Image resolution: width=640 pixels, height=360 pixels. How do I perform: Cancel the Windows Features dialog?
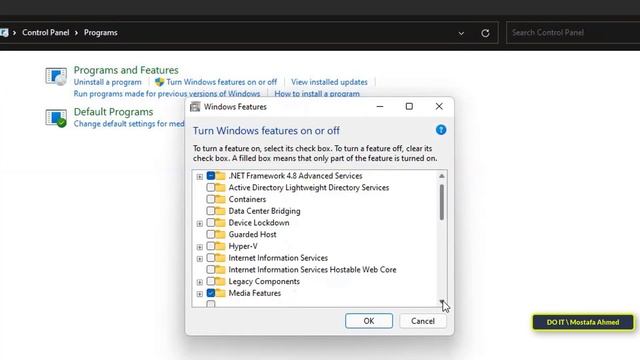(422, 321)
